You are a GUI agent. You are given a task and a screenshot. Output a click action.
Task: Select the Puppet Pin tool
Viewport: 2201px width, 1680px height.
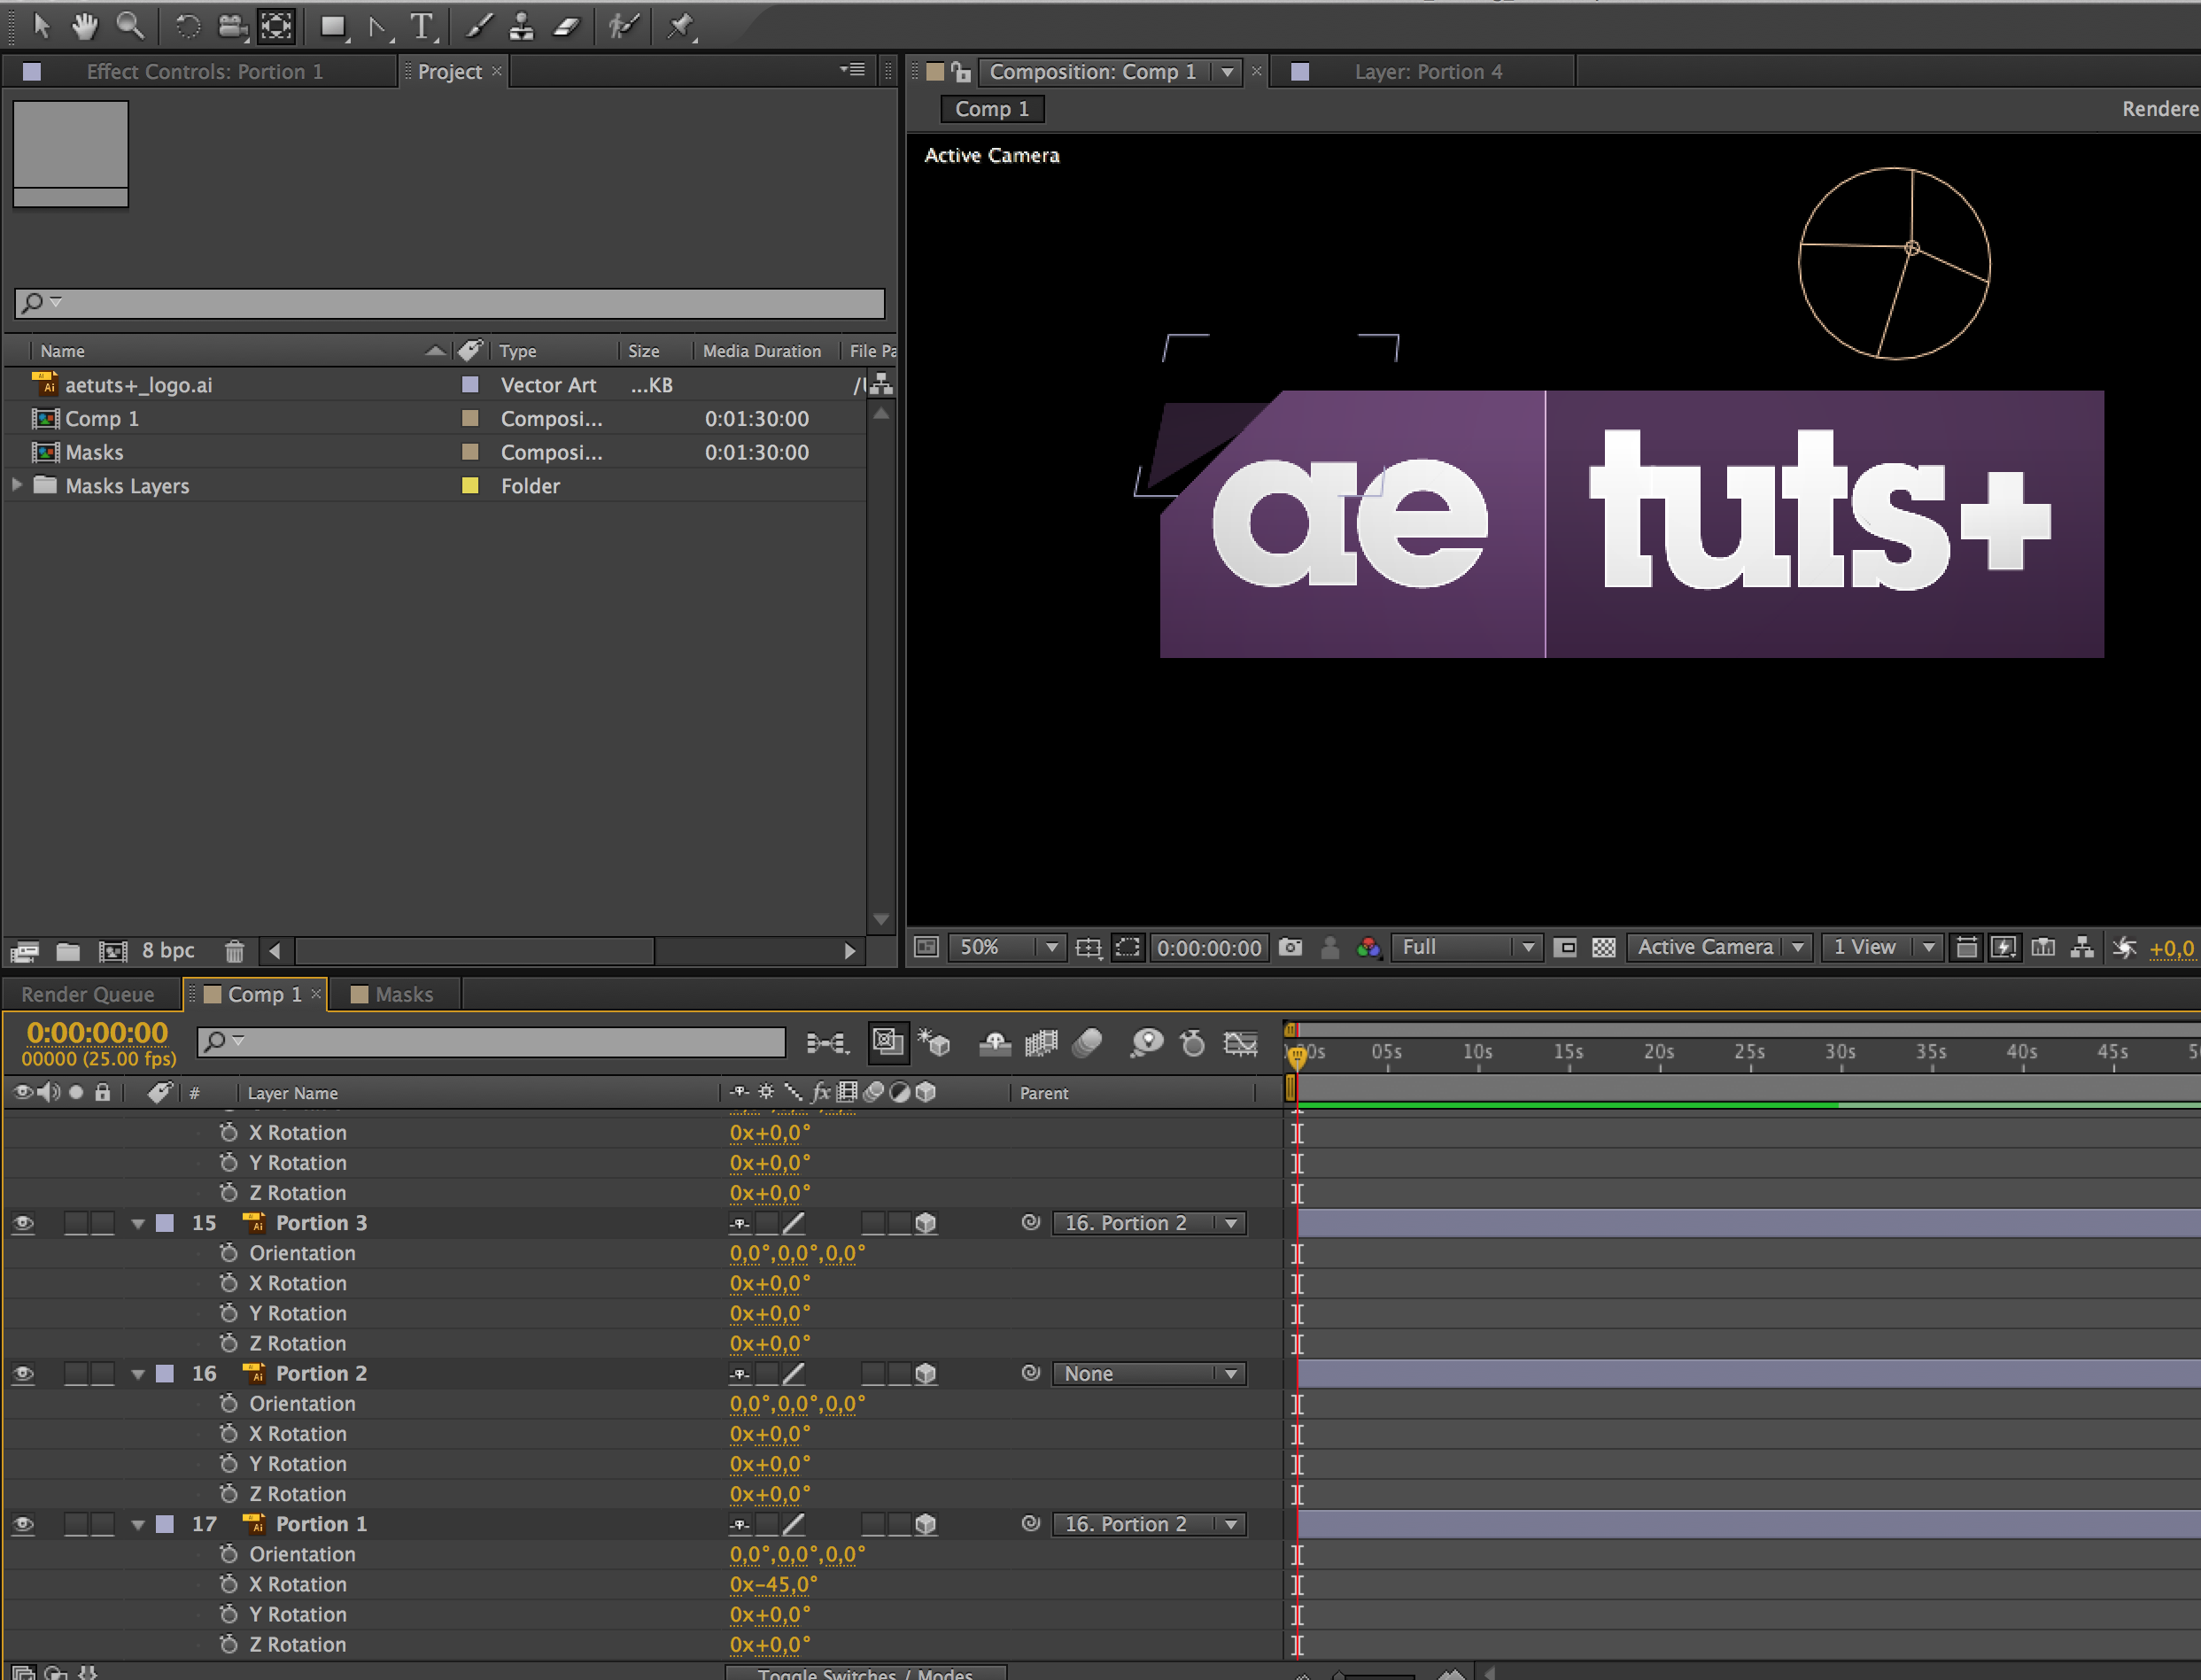pyautogui.click(x=681, y=25)
